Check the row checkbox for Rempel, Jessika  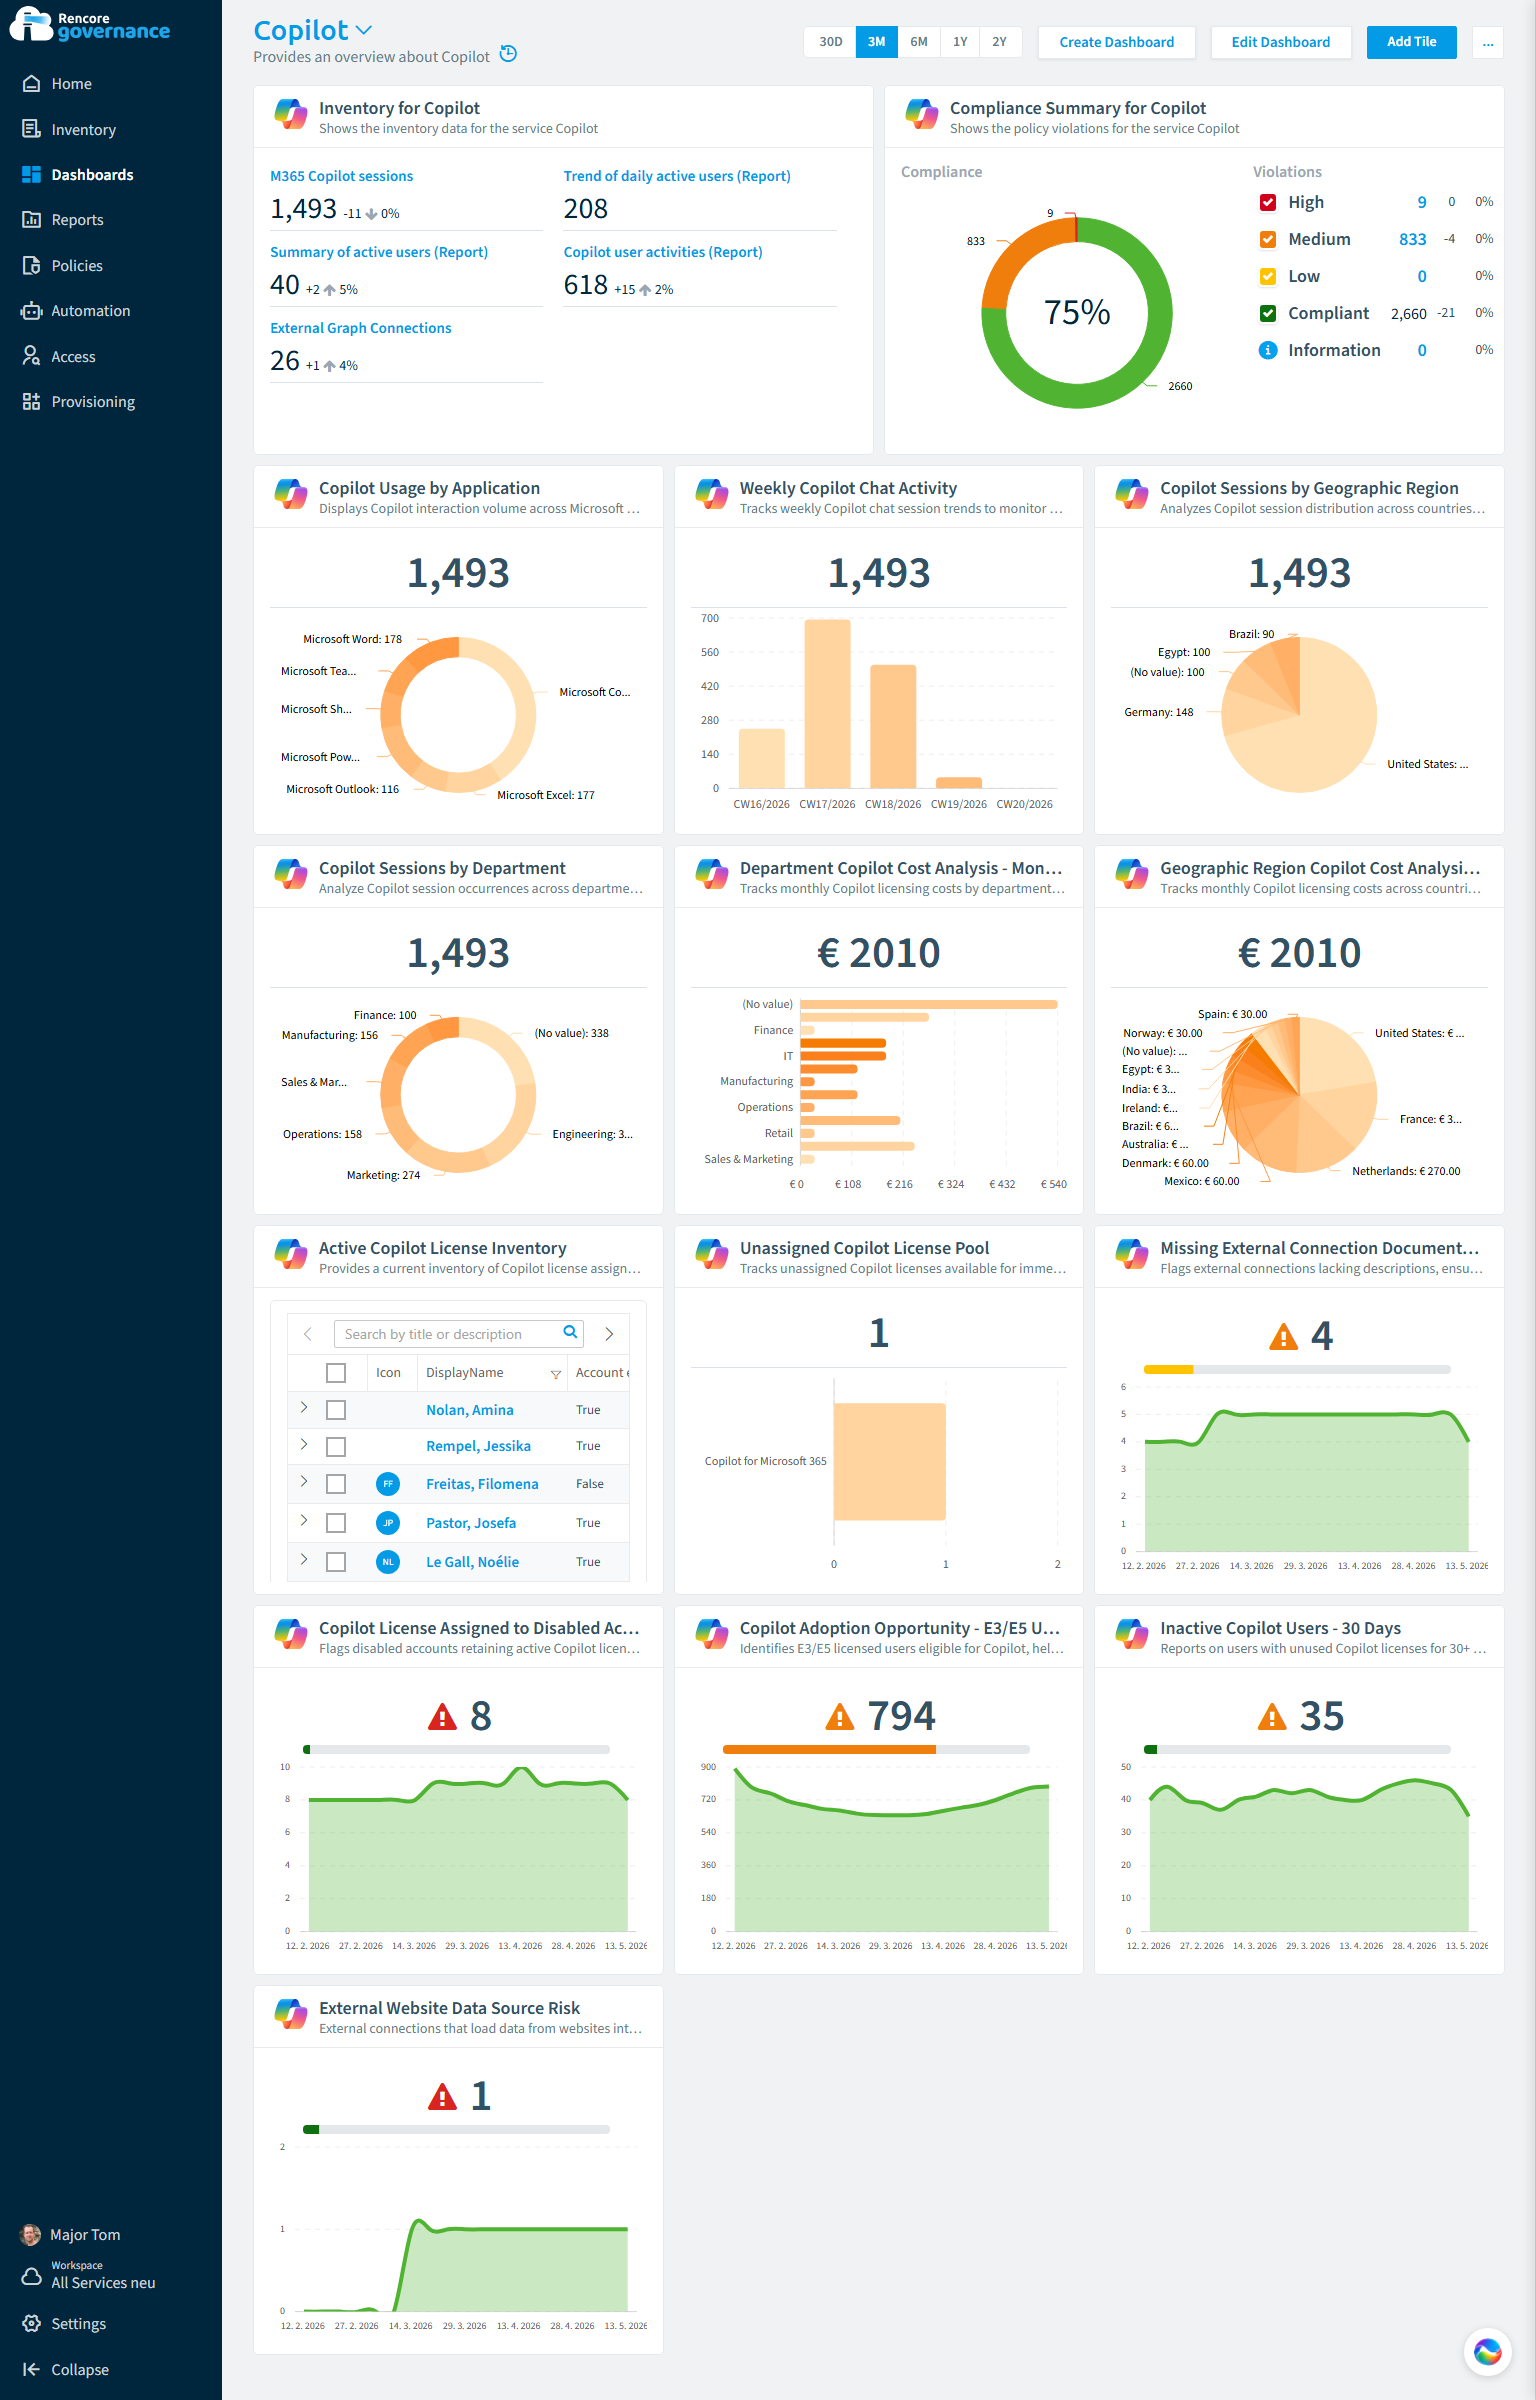[336, 1447]
